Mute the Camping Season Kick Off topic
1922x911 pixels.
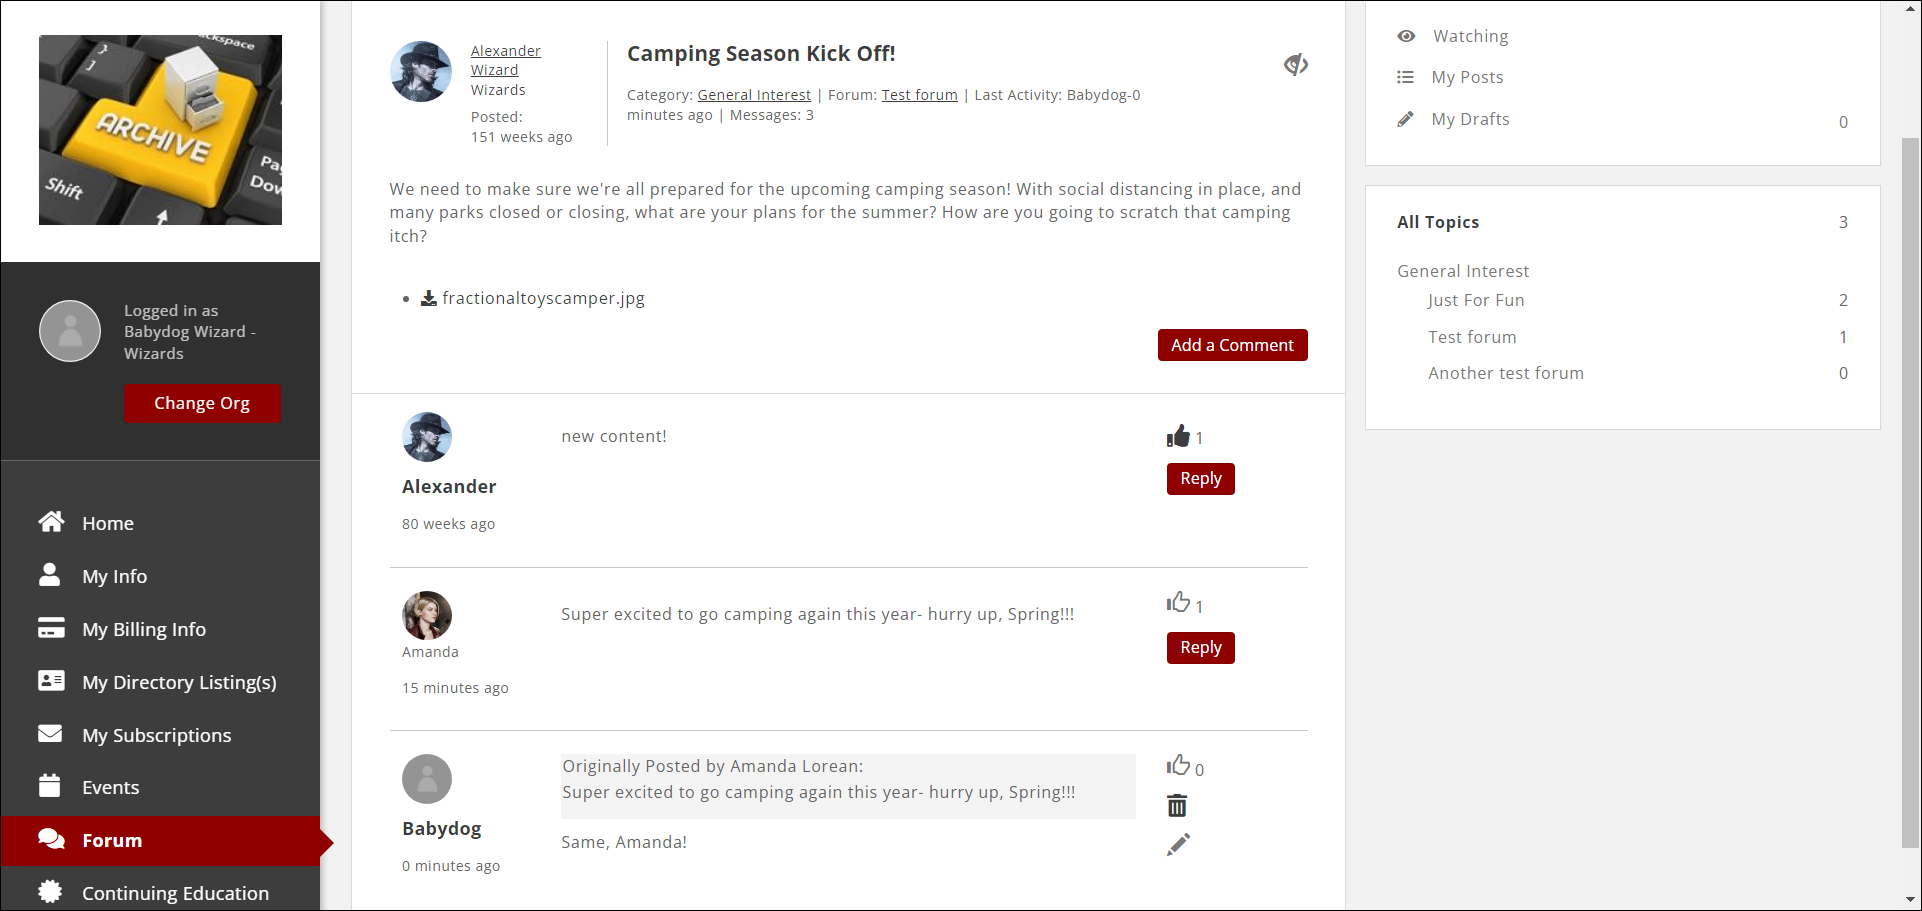pyautogui.click(x=1295, y=63)
